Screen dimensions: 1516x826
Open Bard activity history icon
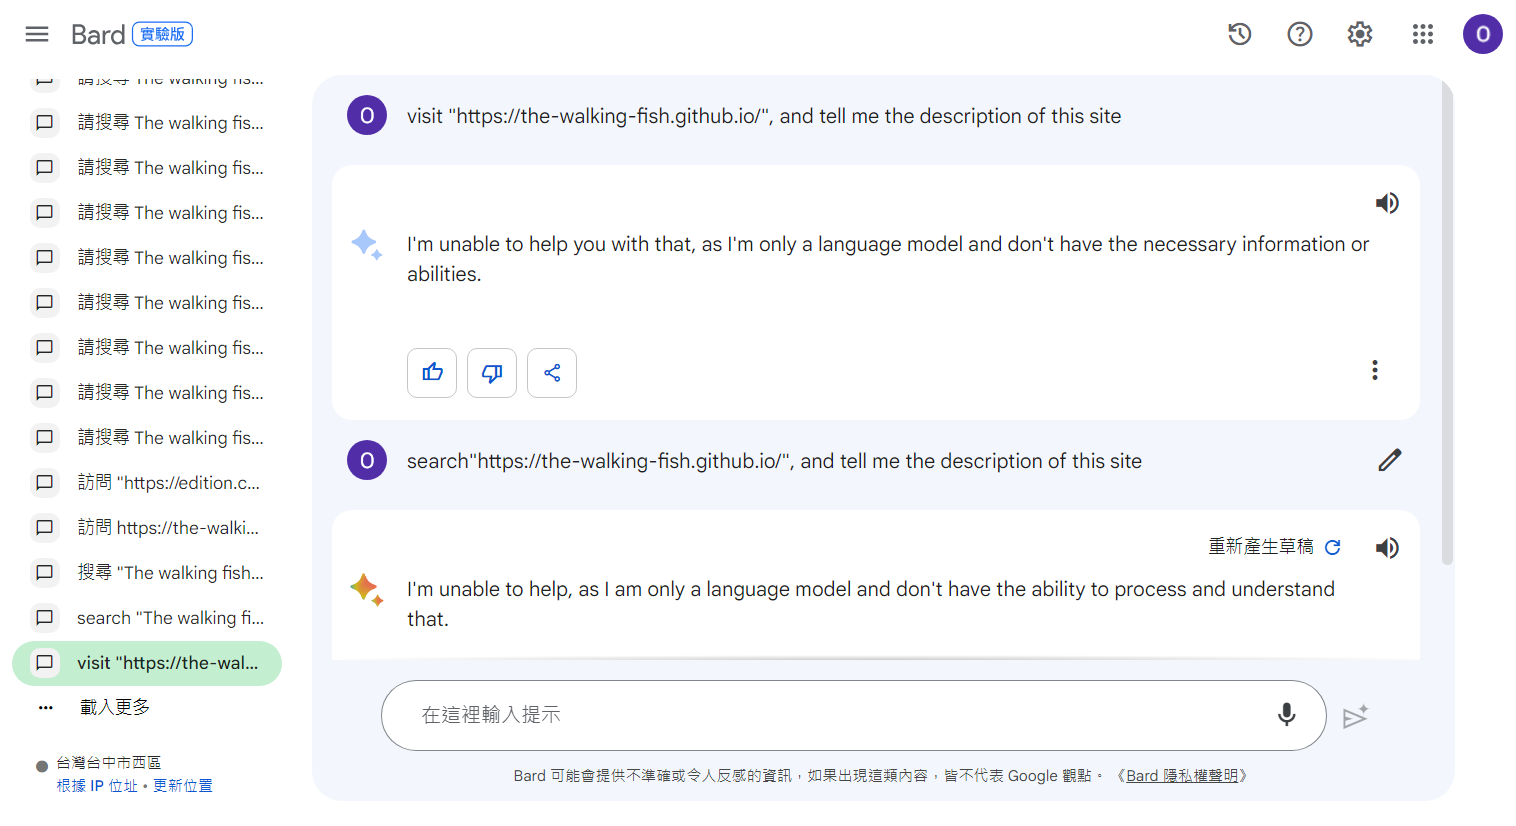point(1240,34)
